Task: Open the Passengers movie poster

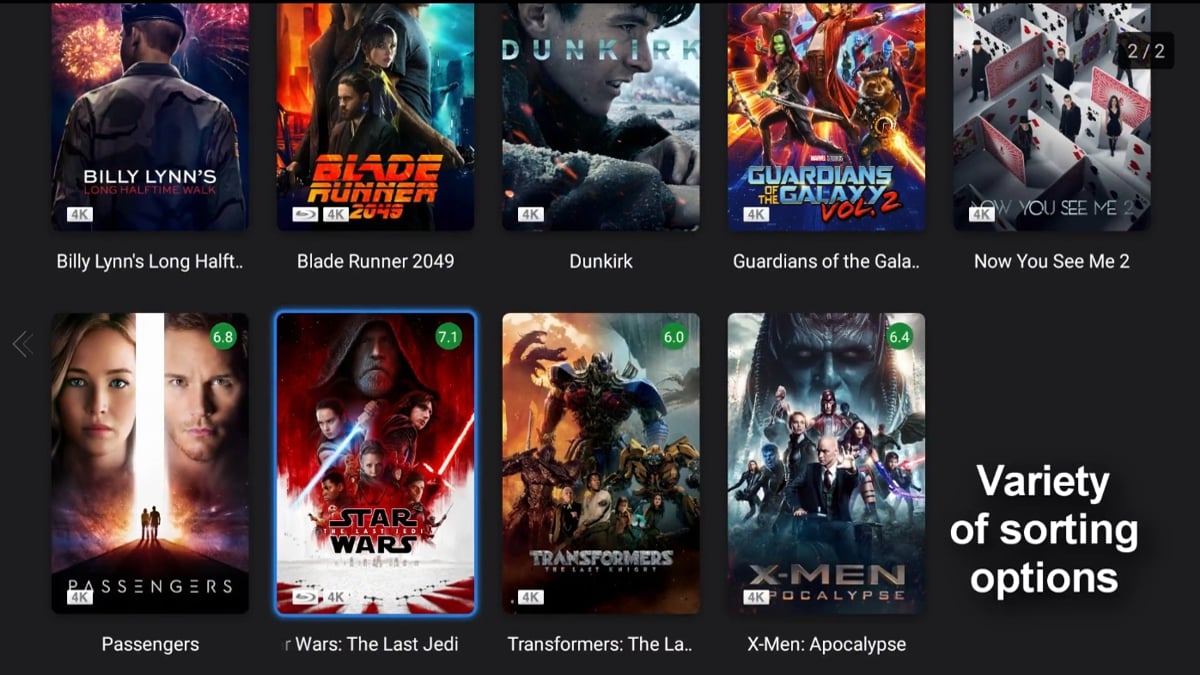Action: click(x=150, y=463)
